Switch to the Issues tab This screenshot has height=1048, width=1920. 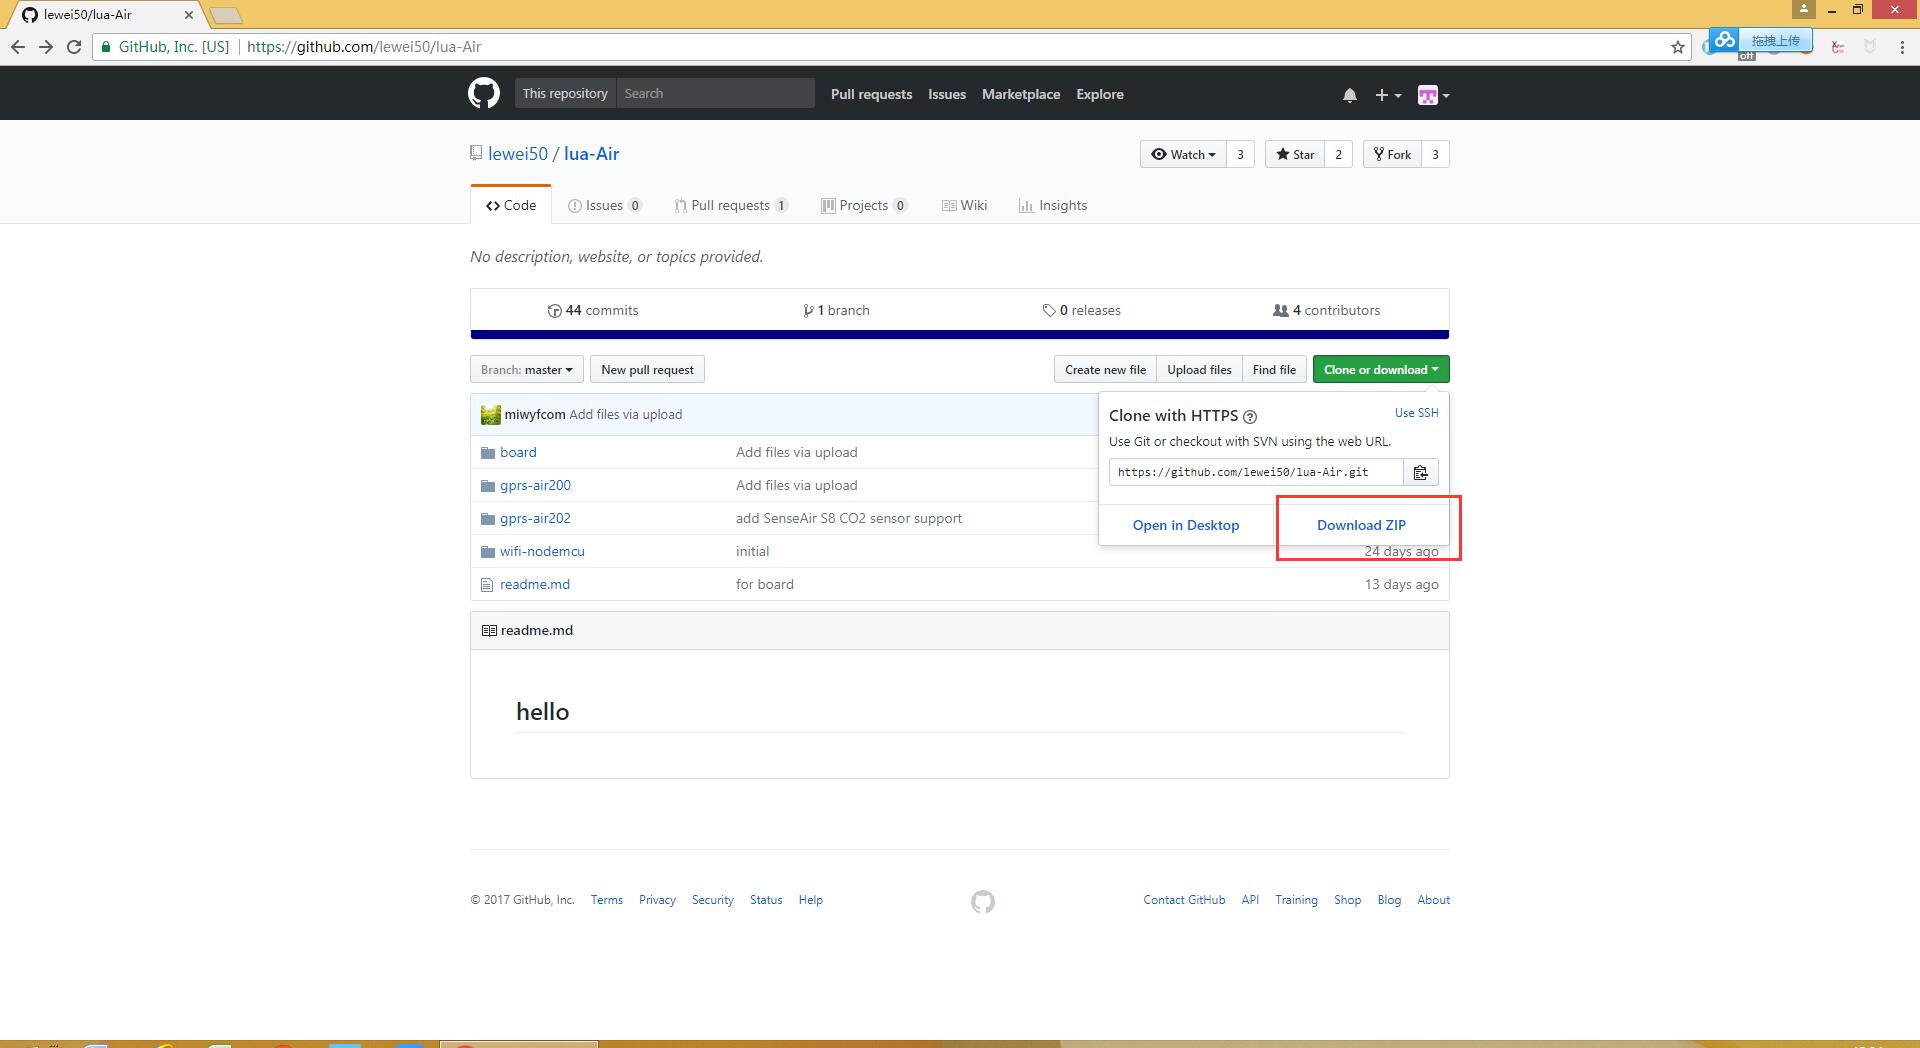(x=604, y=205)
